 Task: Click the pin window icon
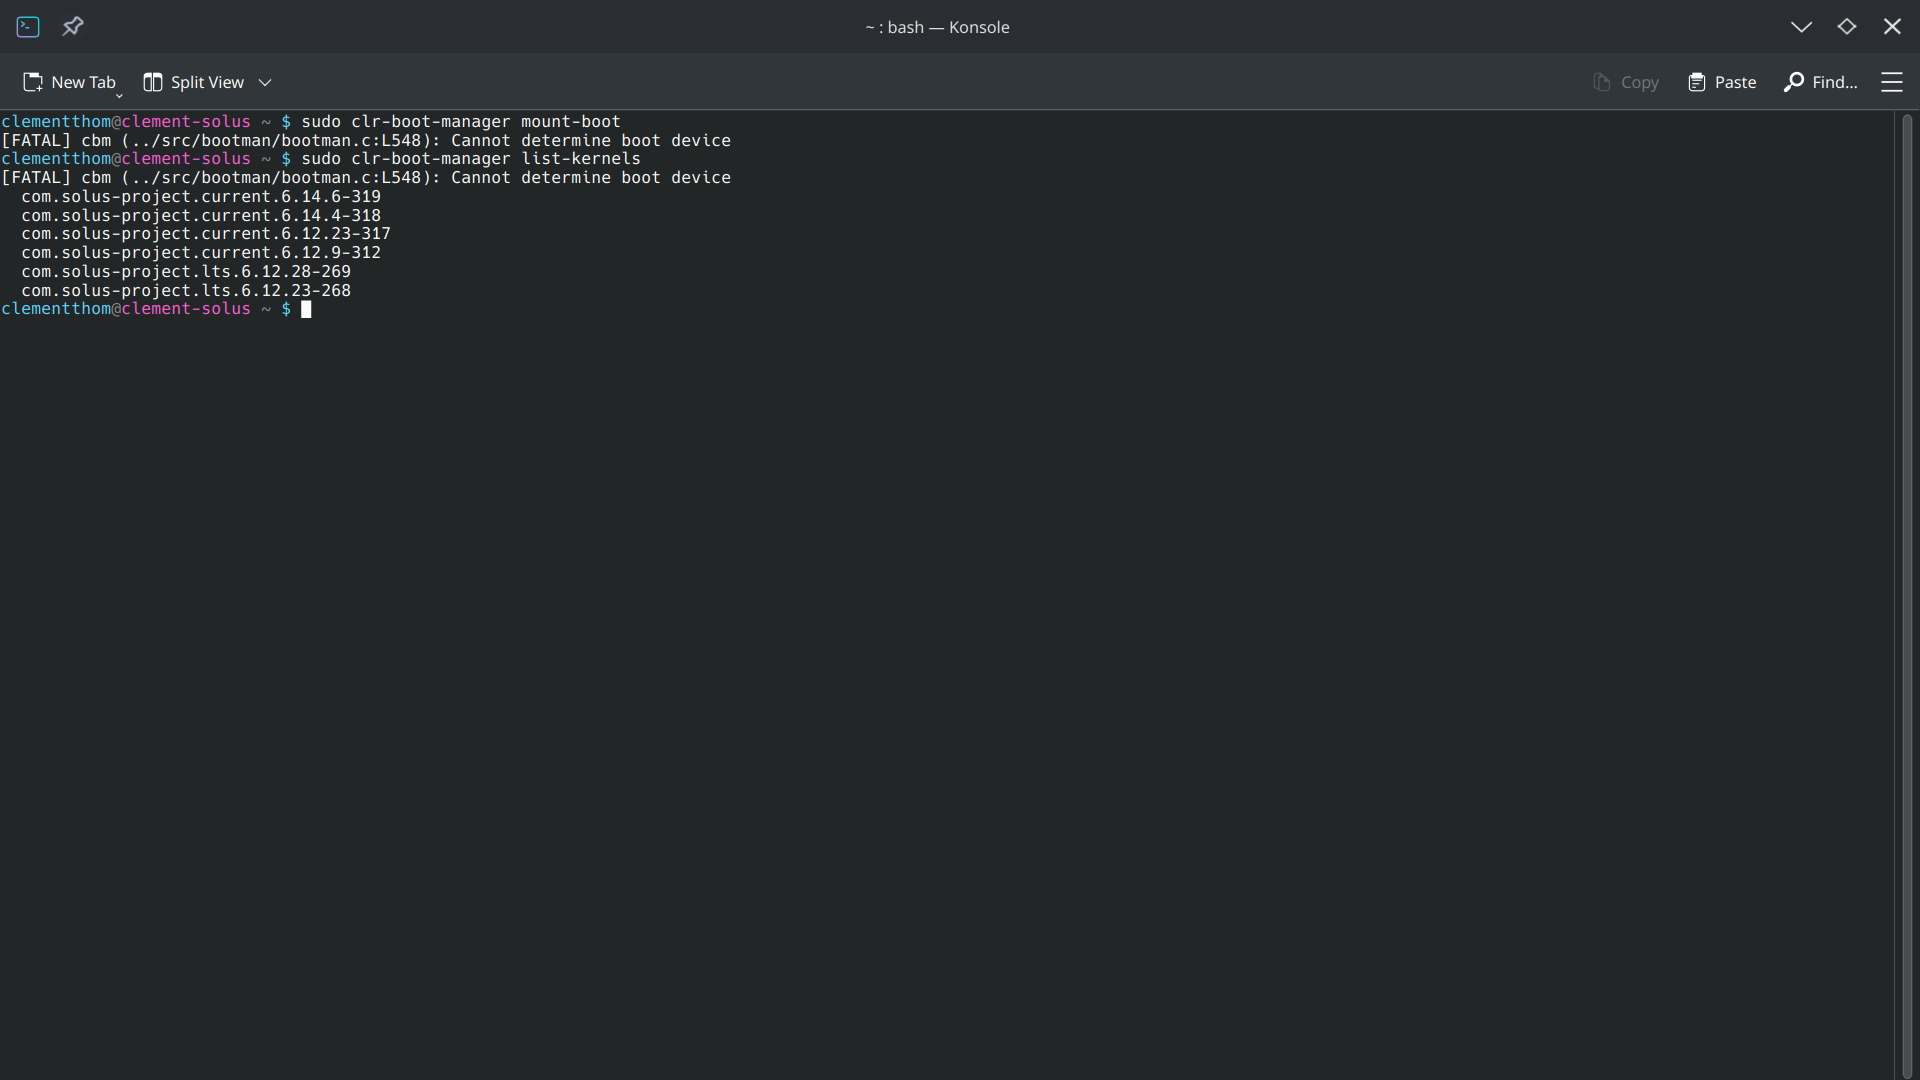[x=73, y=27]
